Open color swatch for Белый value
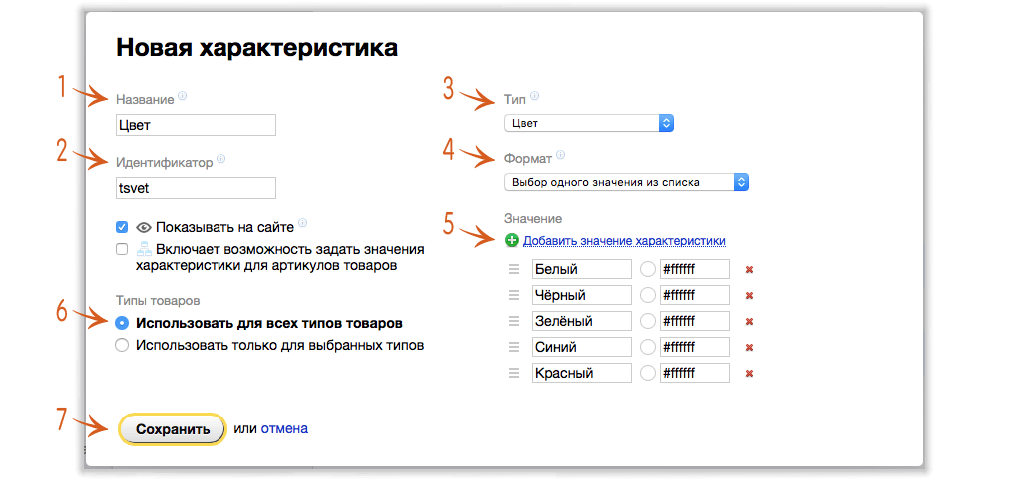This screenshot has height=484, width=1010. pyautogui.click(x=648, y=269)
